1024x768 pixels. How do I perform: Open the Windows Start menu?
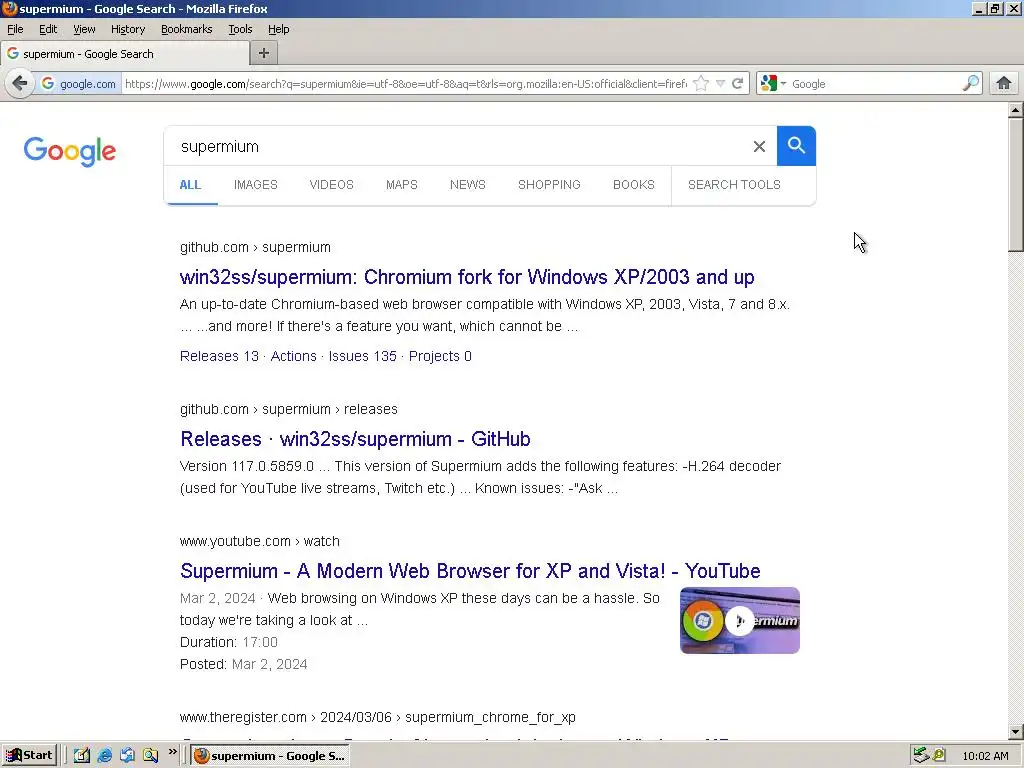[30, 756]
